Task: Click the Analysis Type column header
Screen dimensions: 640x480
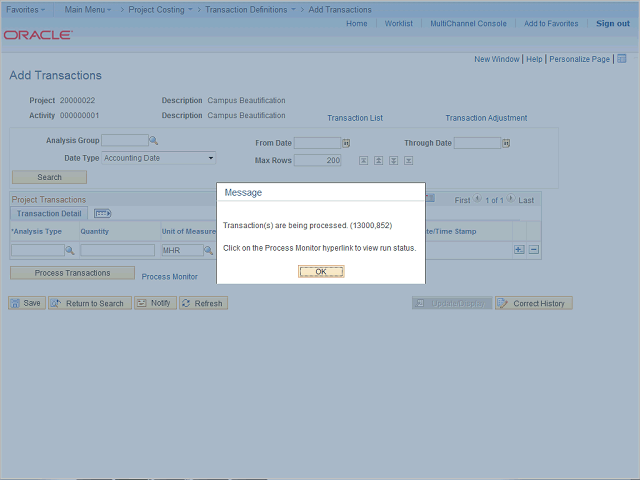Action: (36, 231)
